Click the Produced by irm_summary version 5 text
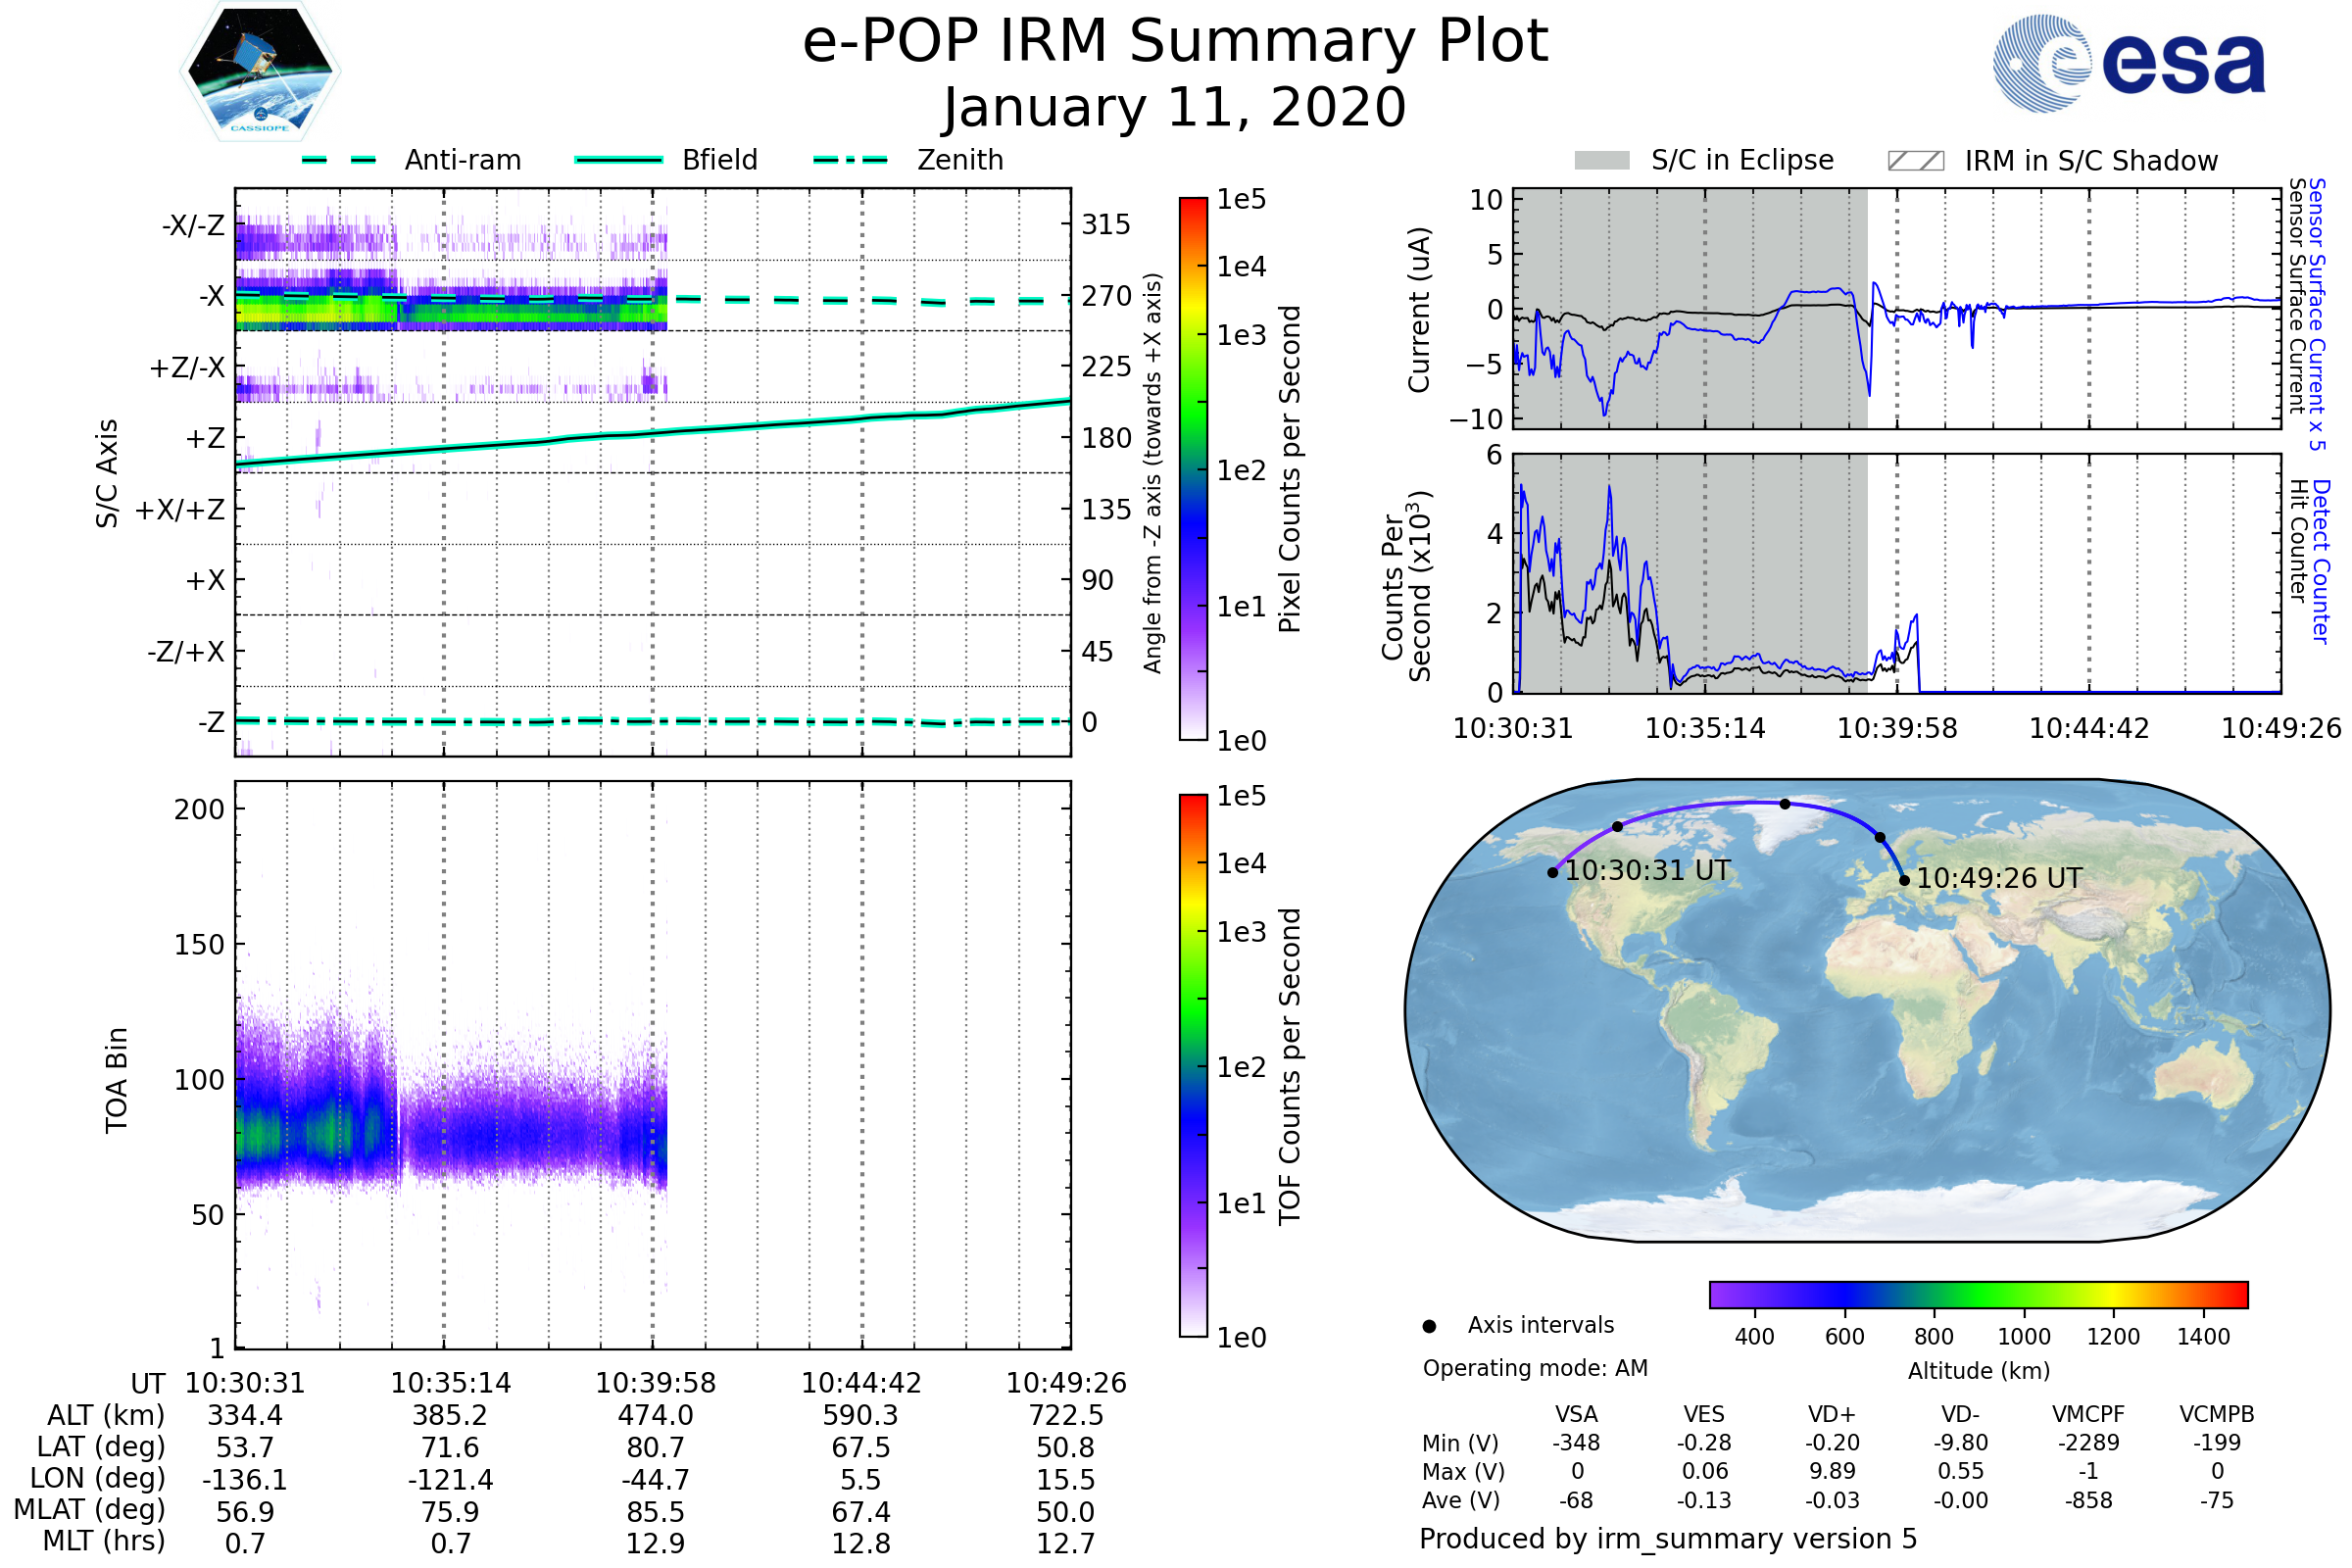The width and height of the screenshot is (2352, 1568). 1668,1539
